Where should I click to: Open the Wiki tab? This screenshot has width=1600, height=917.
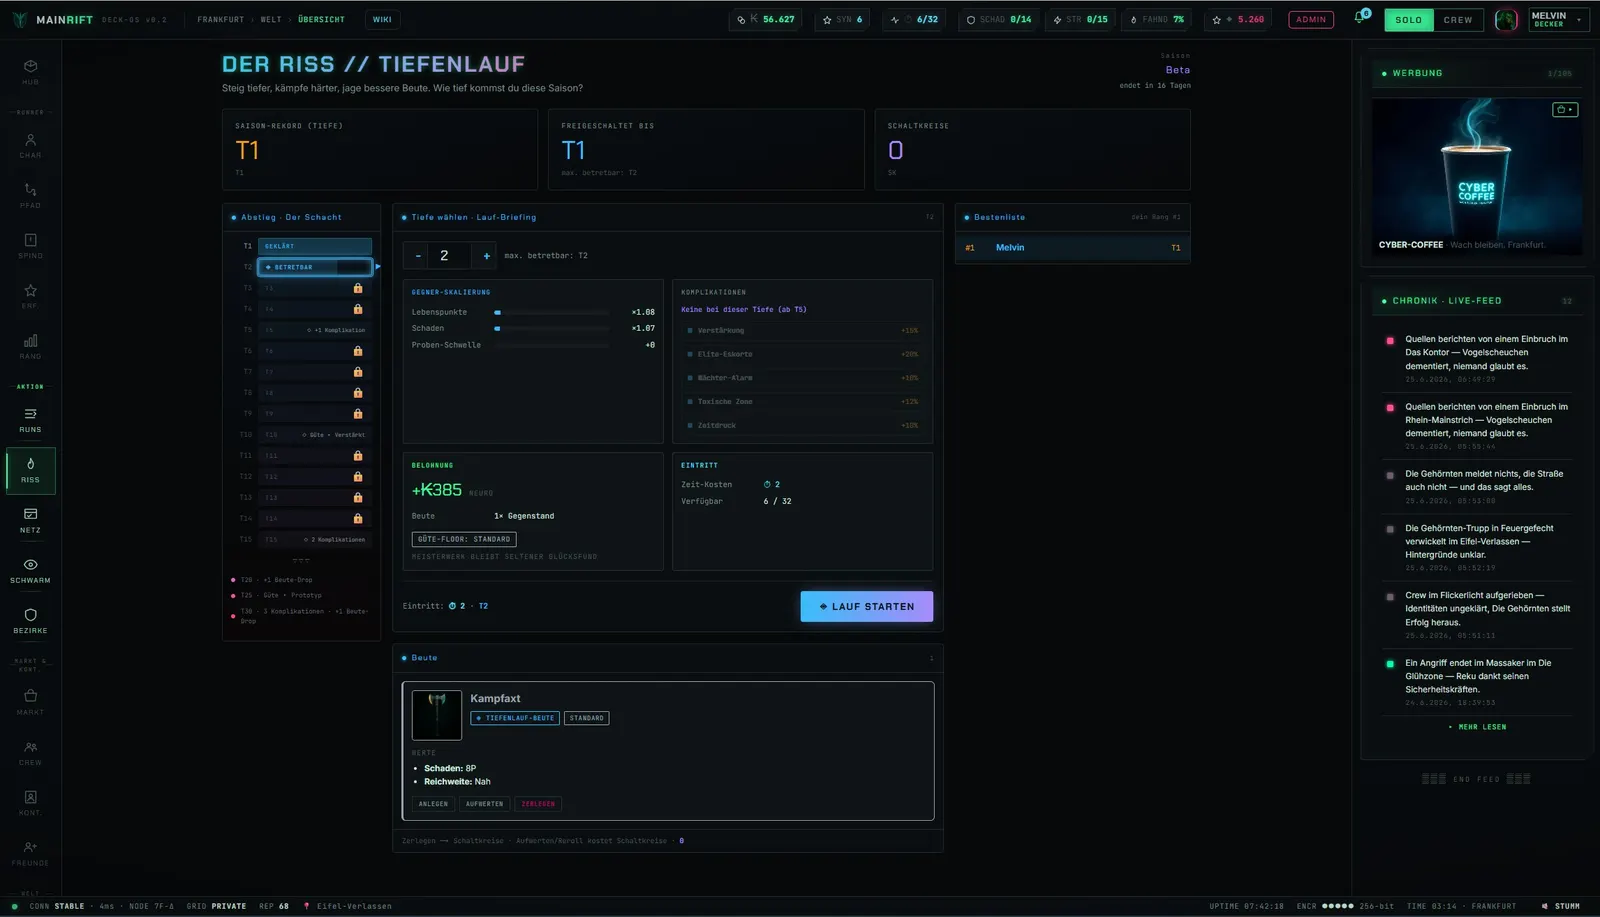382,19
